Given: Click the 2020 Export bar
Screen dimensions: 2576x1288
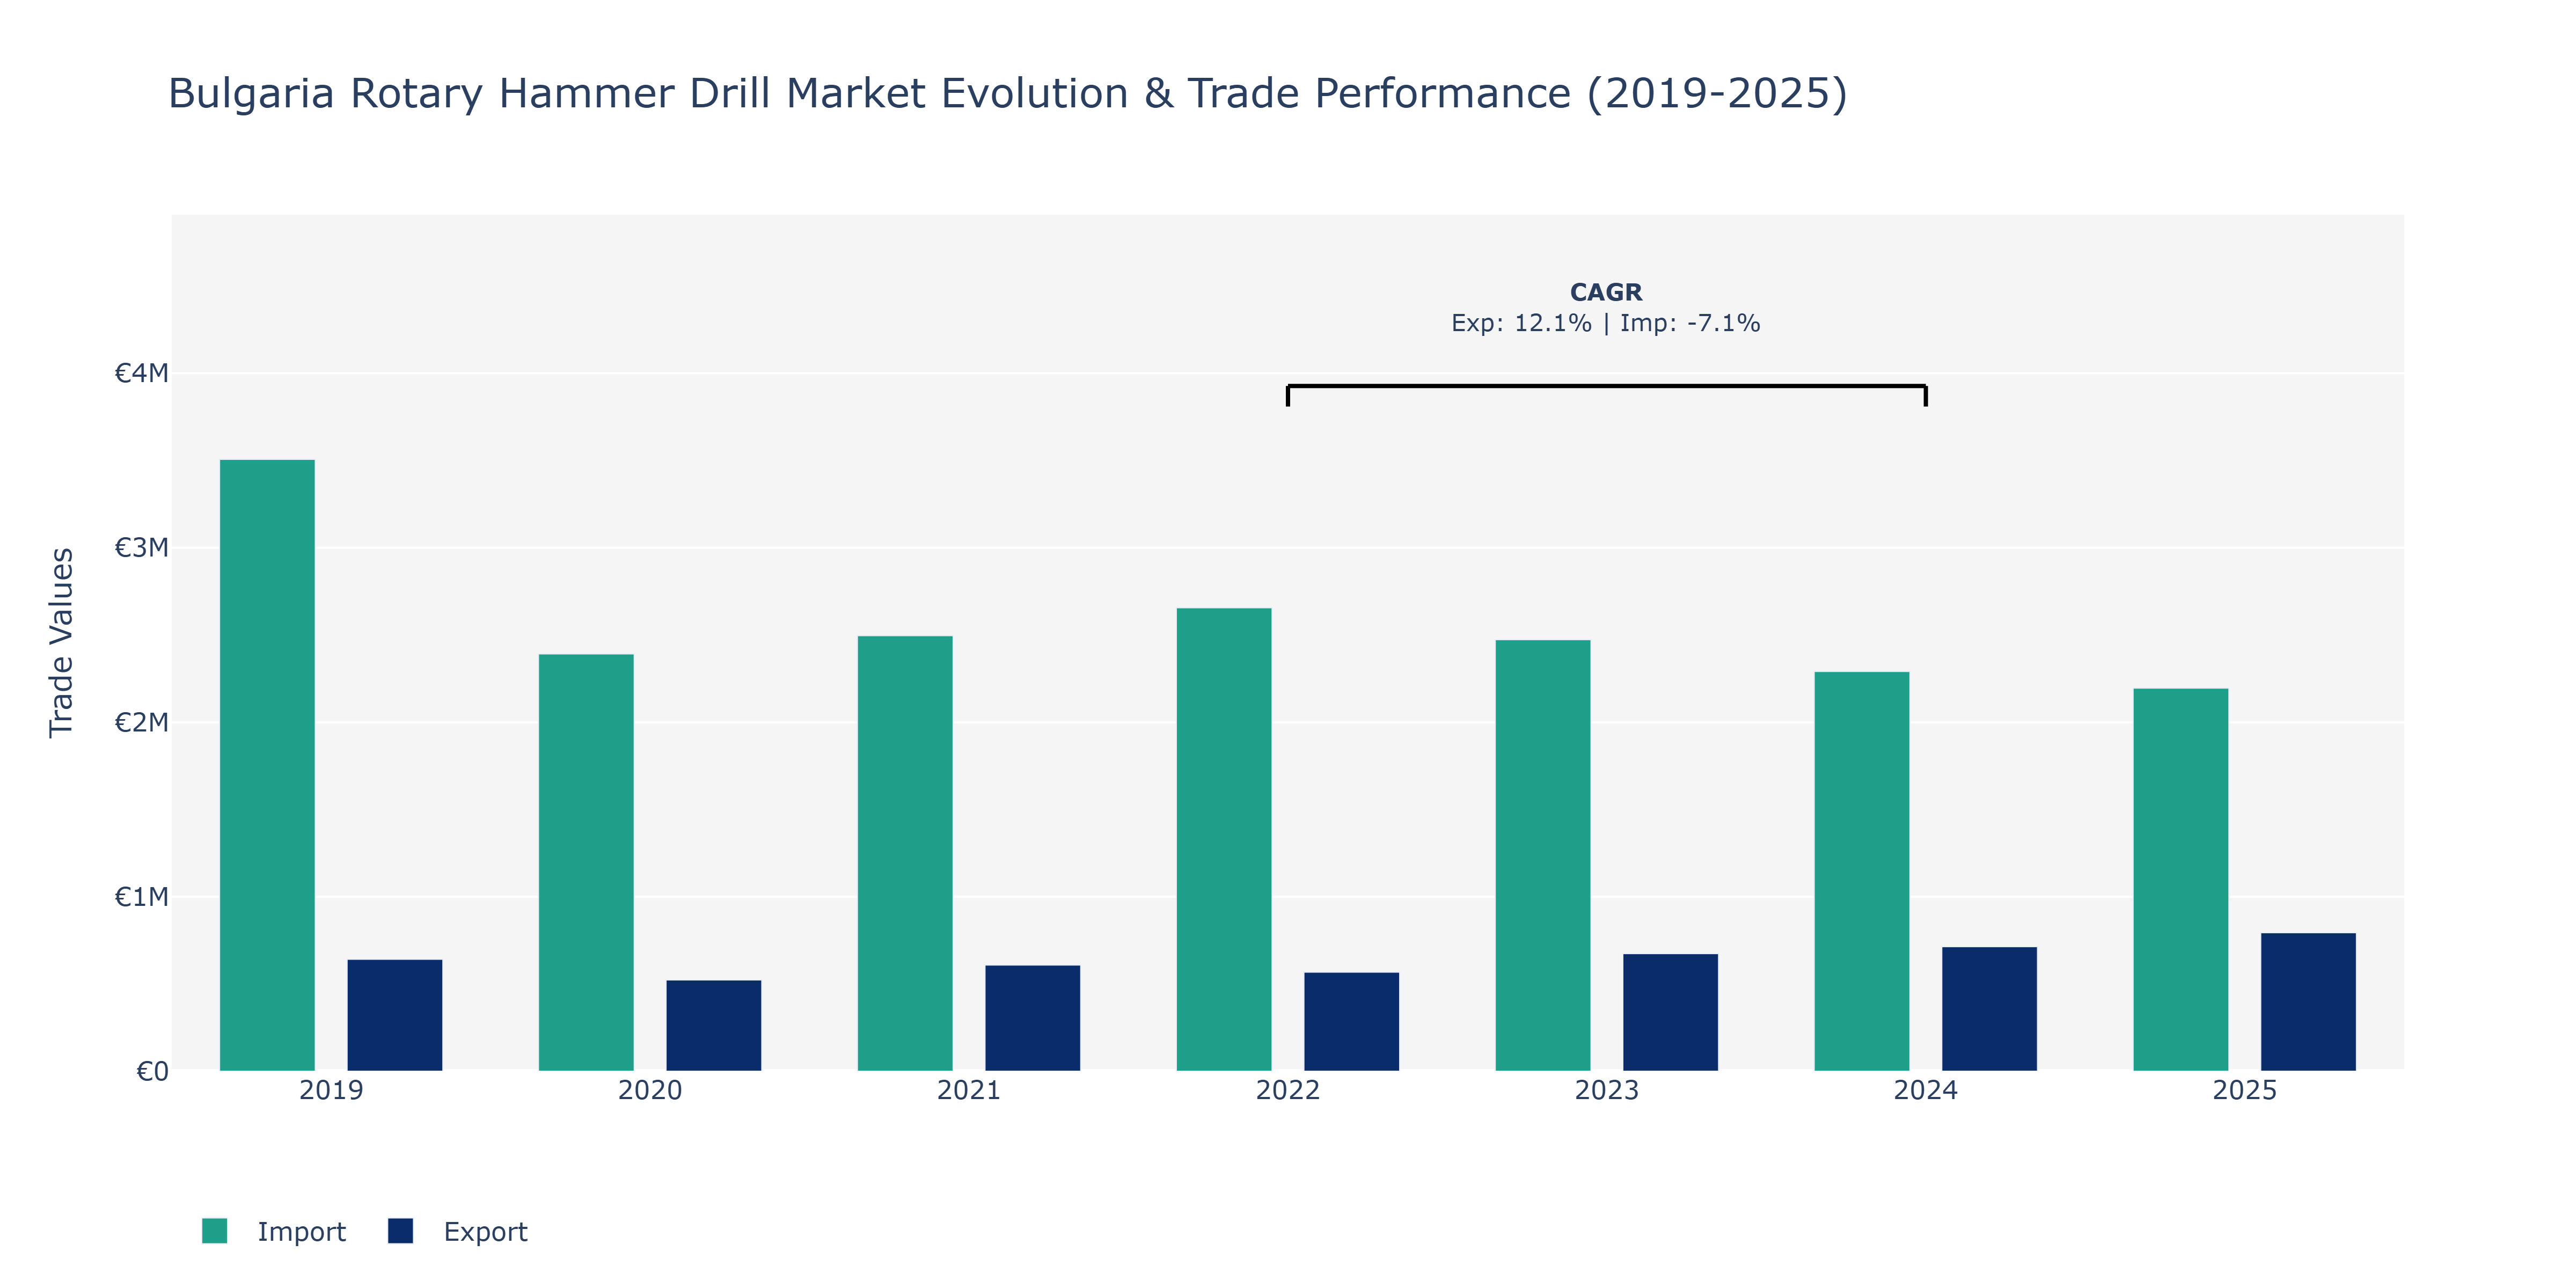Looking at the screenshot, I should (x=714, y=1025).
